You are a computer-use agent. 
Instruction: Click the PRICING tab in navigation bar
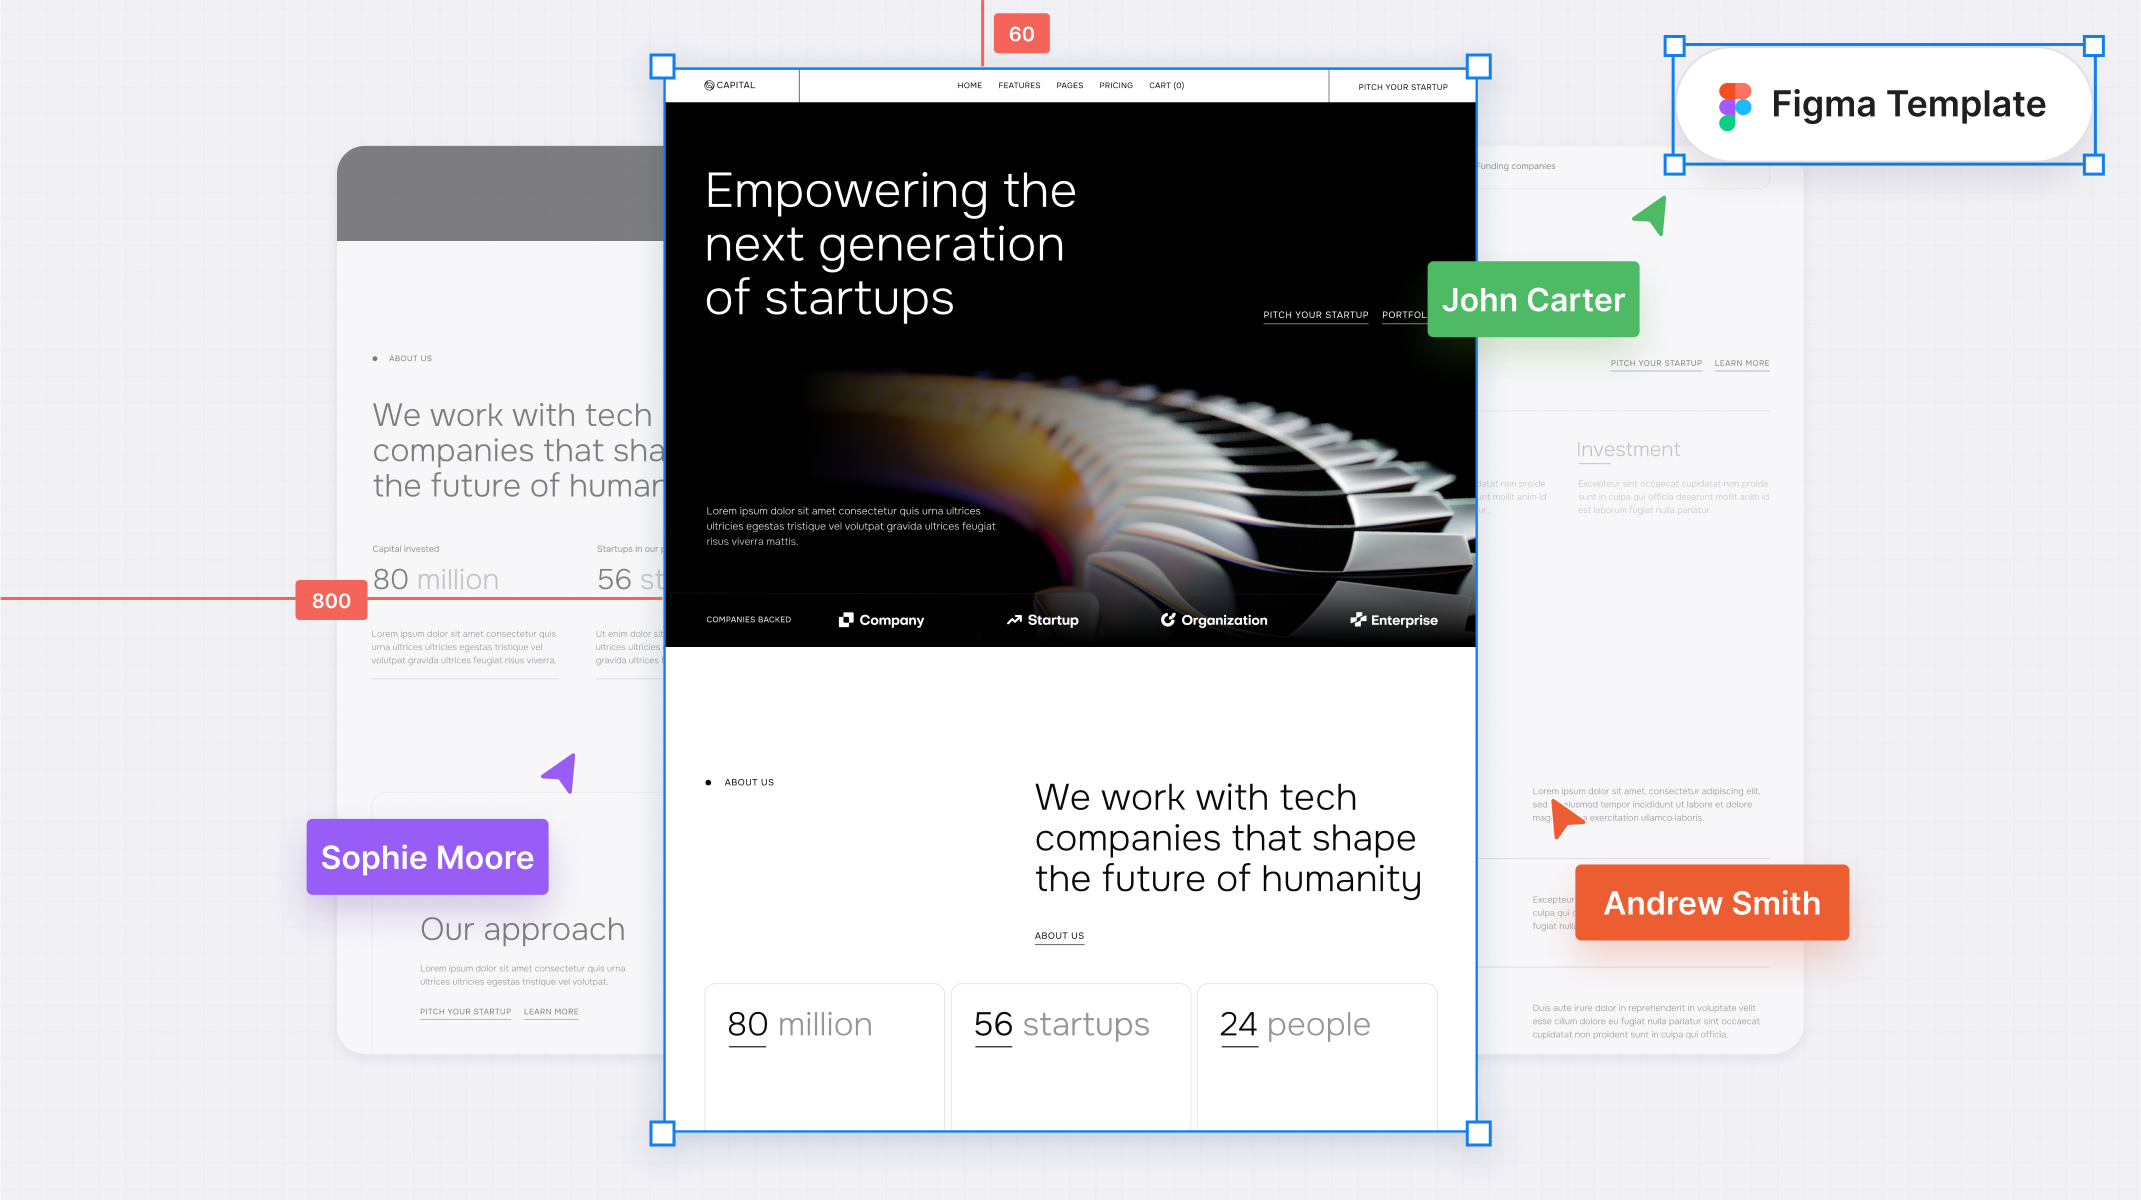[1116, 85]
